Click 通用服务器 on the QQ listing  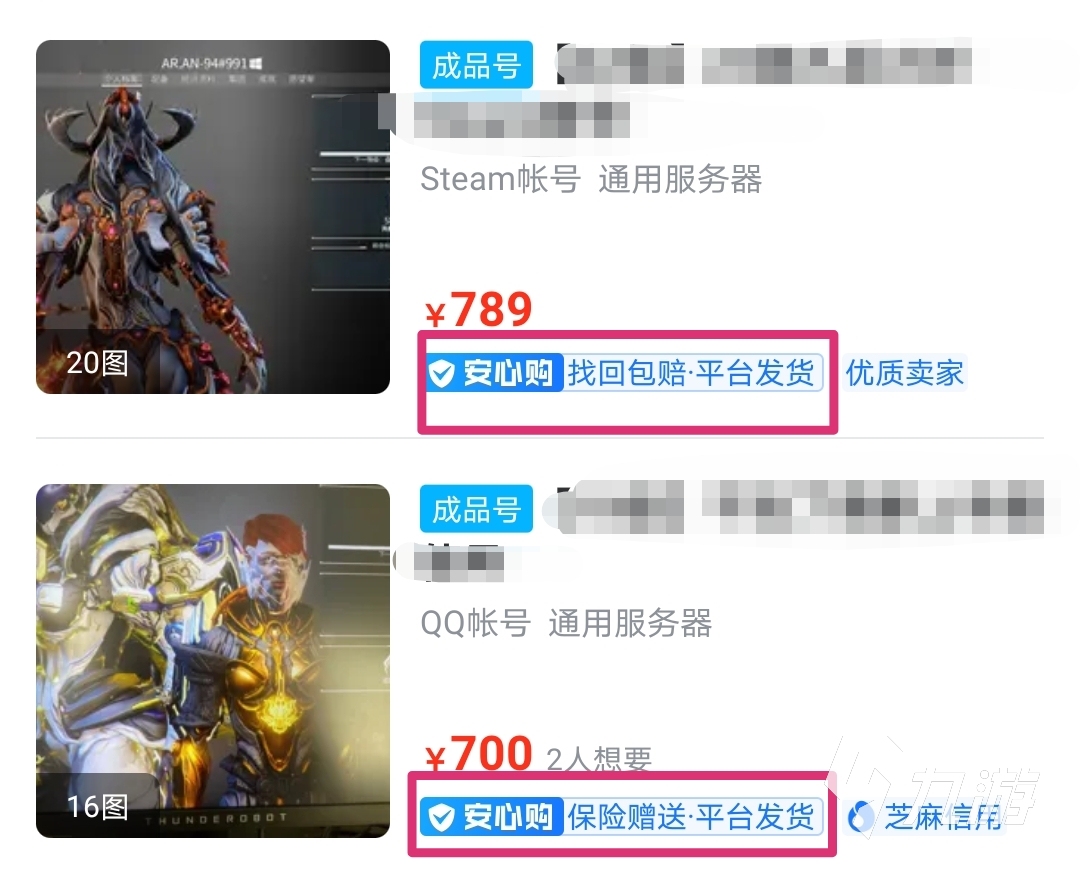[630, 623]
